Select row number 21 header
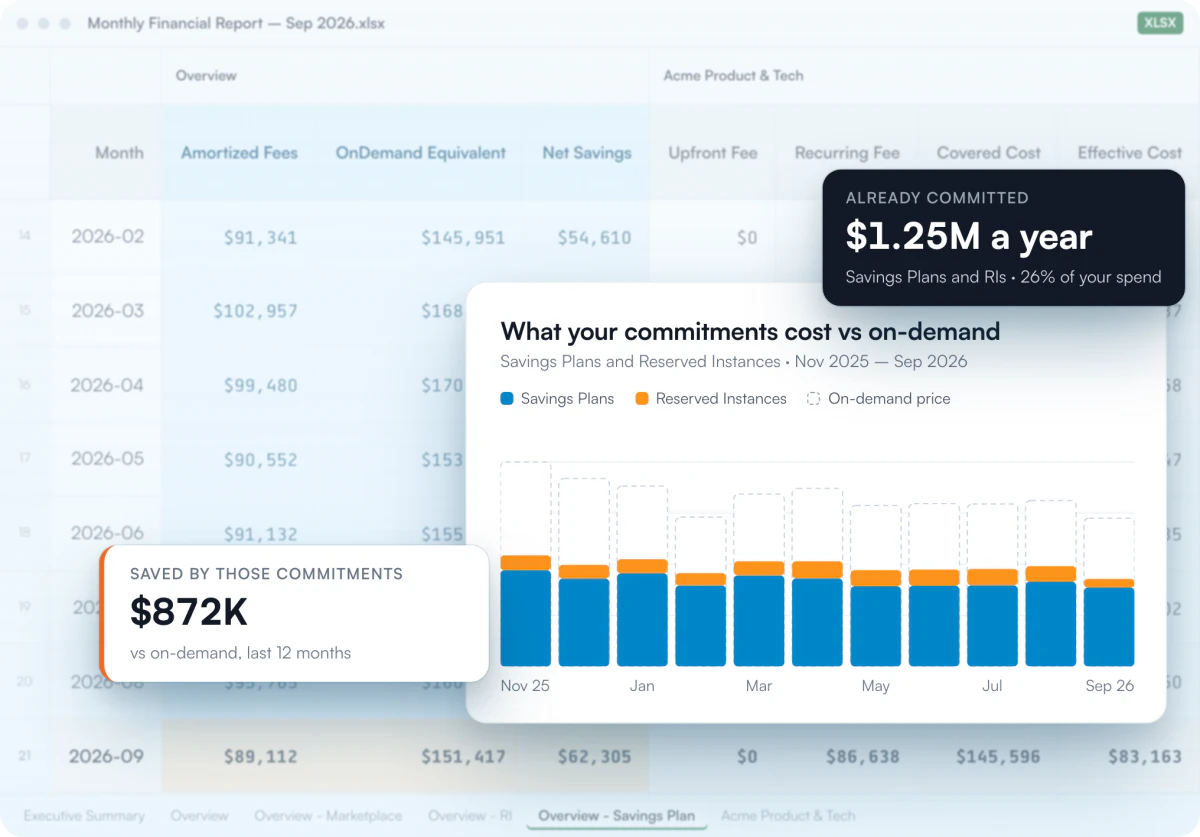 click(x=25, y=756)
